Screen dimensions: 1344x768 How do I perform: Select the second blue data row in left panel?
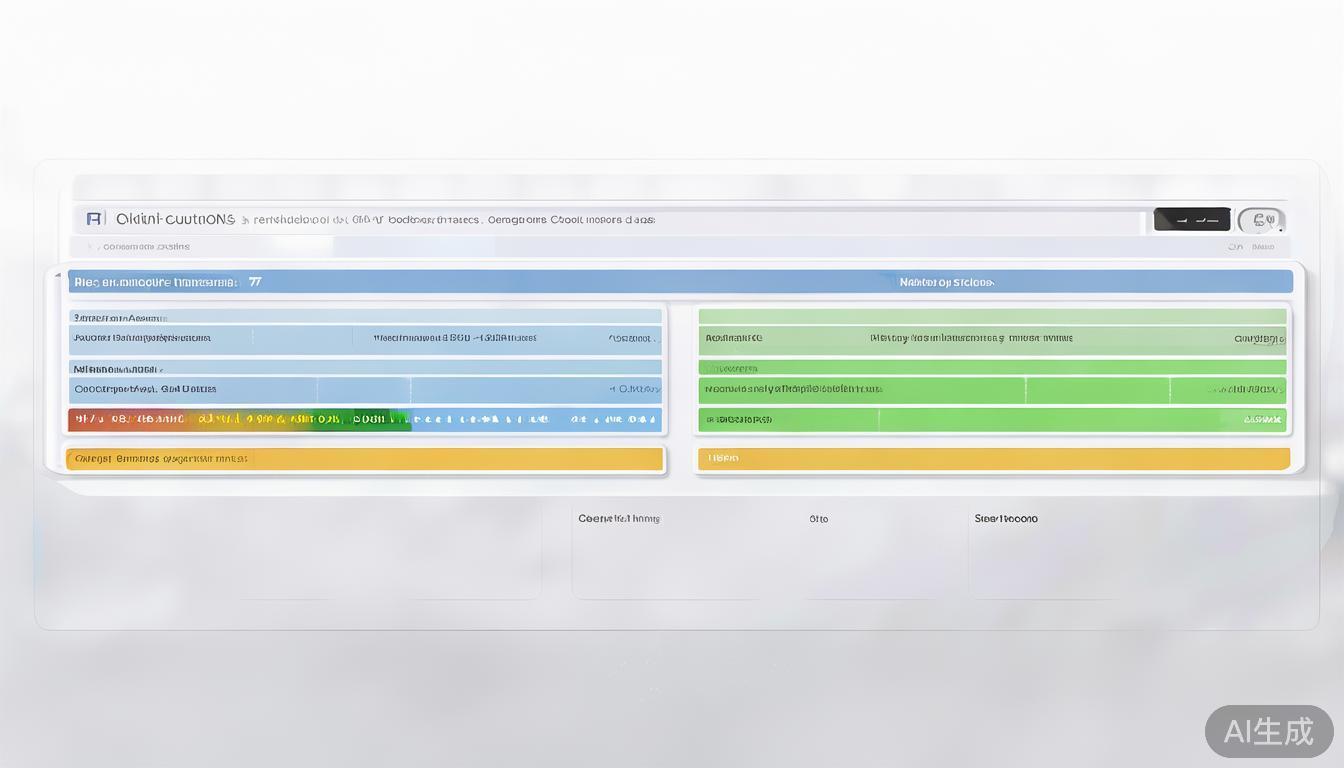(365, 389)
